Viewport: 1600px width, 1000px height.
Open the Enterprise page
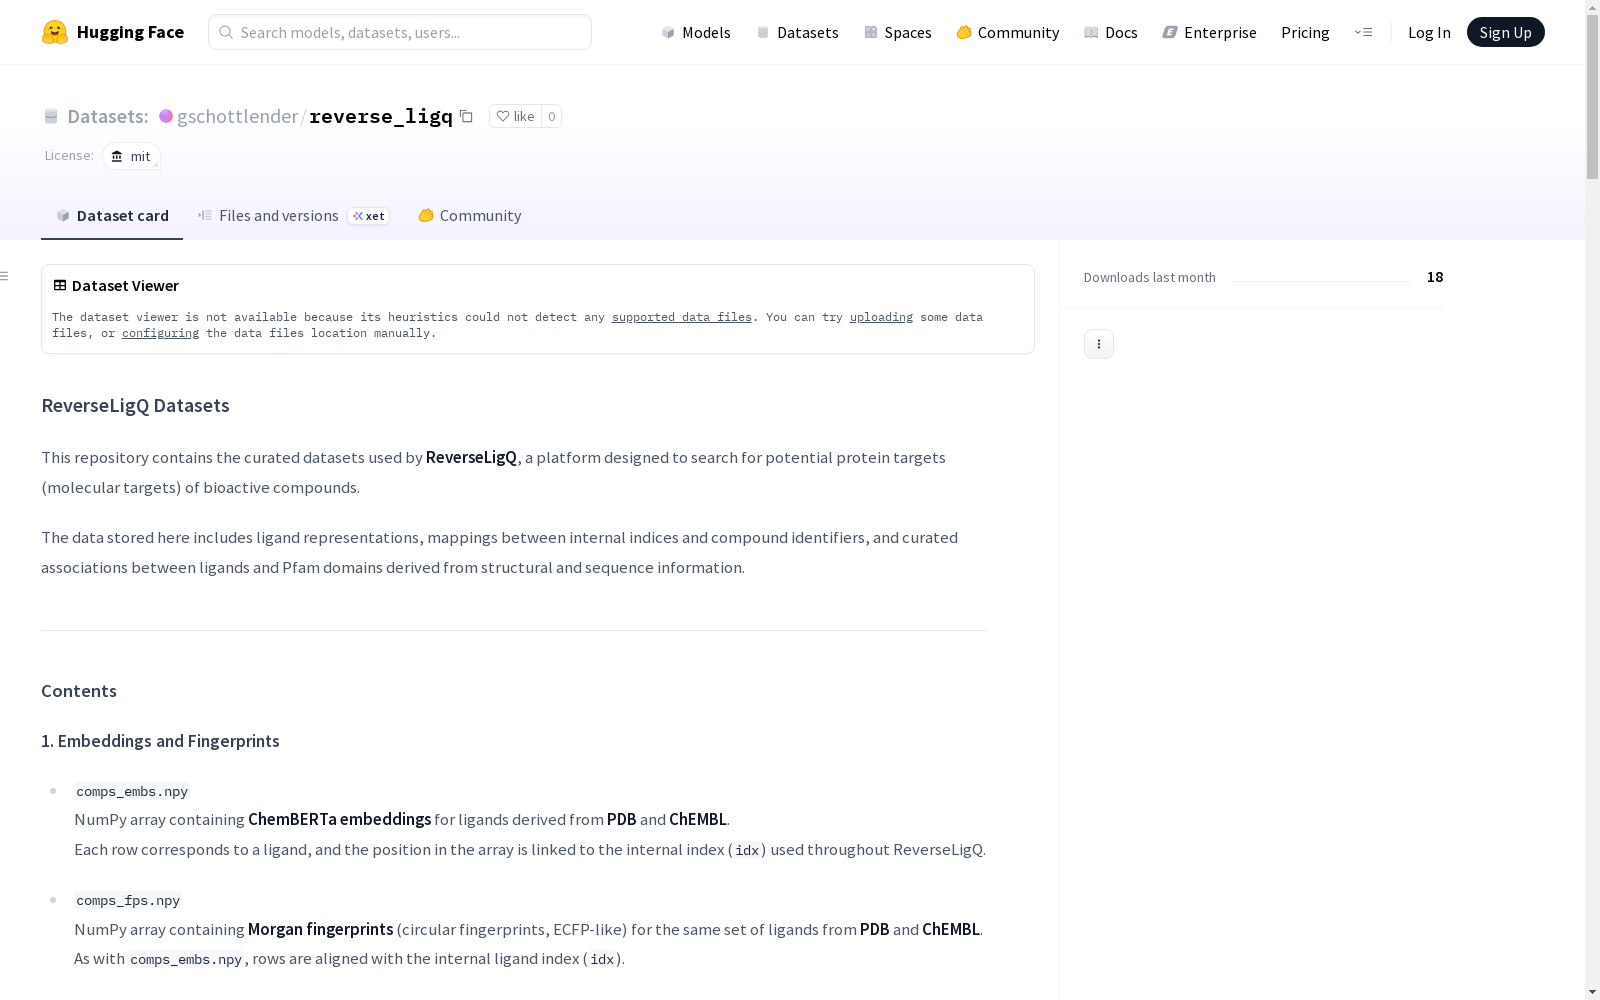pyautogui.click(x=1210, y=32)
